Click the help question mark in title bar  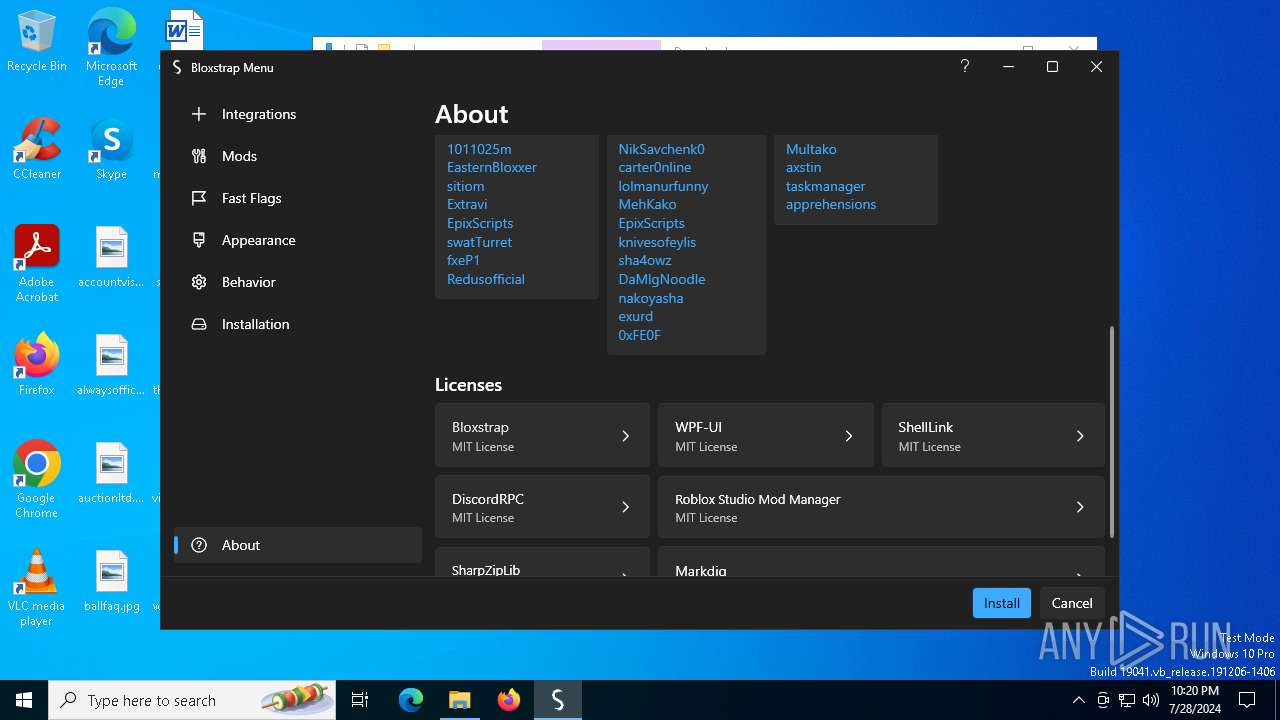click(964, 66)
